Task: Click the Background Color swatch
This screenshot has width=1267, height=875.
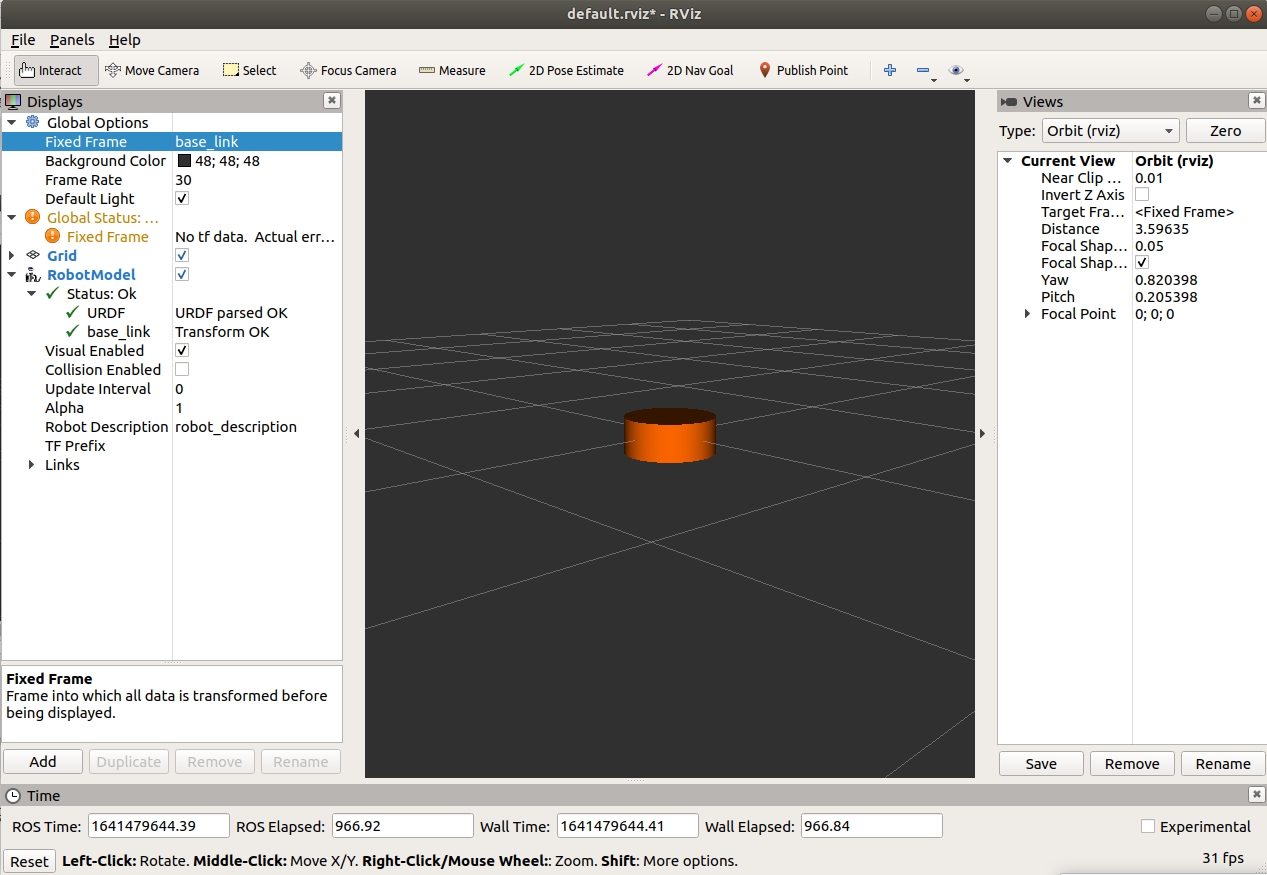Action: tap(185, 161)
